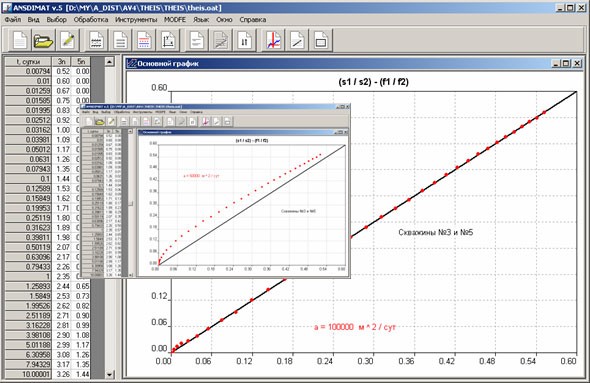
Task: Click the plain lines document toolbar icon
Action: (120, 40)
